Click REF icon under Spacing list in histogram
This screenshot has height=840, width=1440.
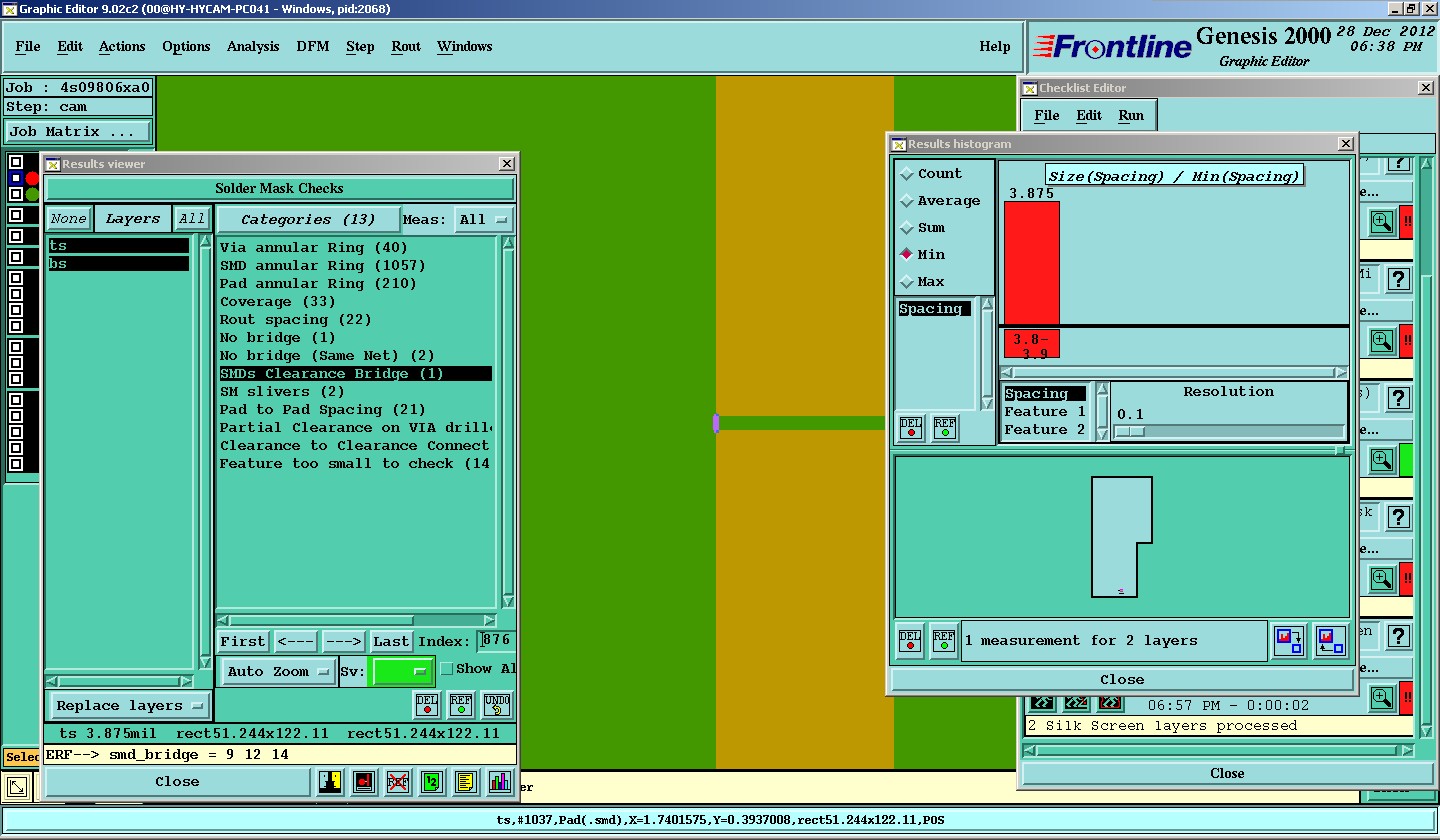pos(945,428)
